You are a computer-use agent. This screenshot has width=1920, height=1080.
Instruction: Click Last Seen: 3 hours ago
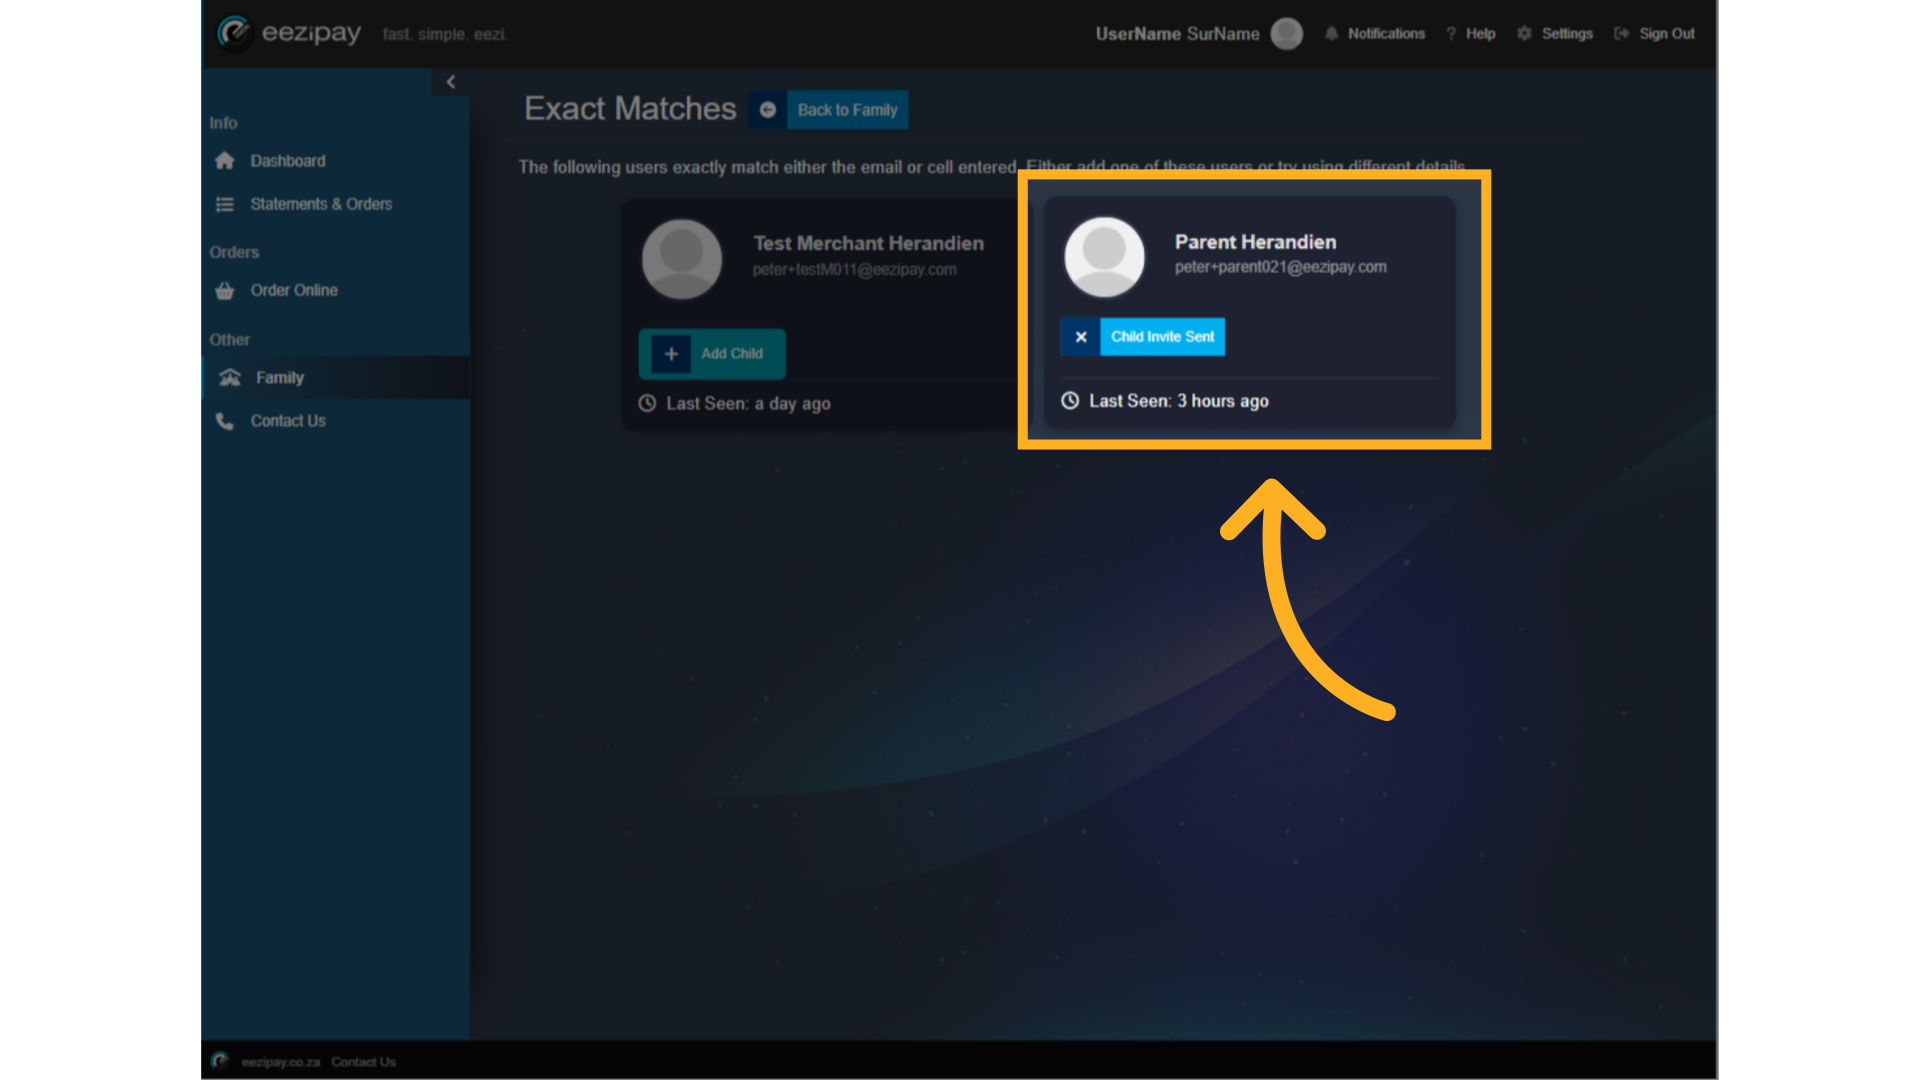click(x=1178, y=401)
